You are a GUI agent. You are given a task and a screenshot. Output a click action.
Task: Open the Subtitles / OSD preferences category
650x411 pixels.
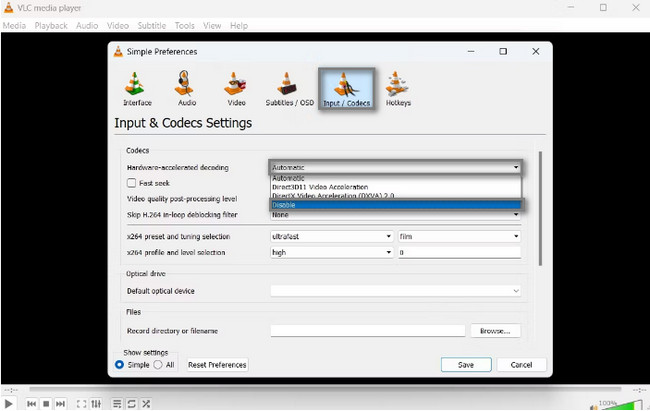[289, 89]
